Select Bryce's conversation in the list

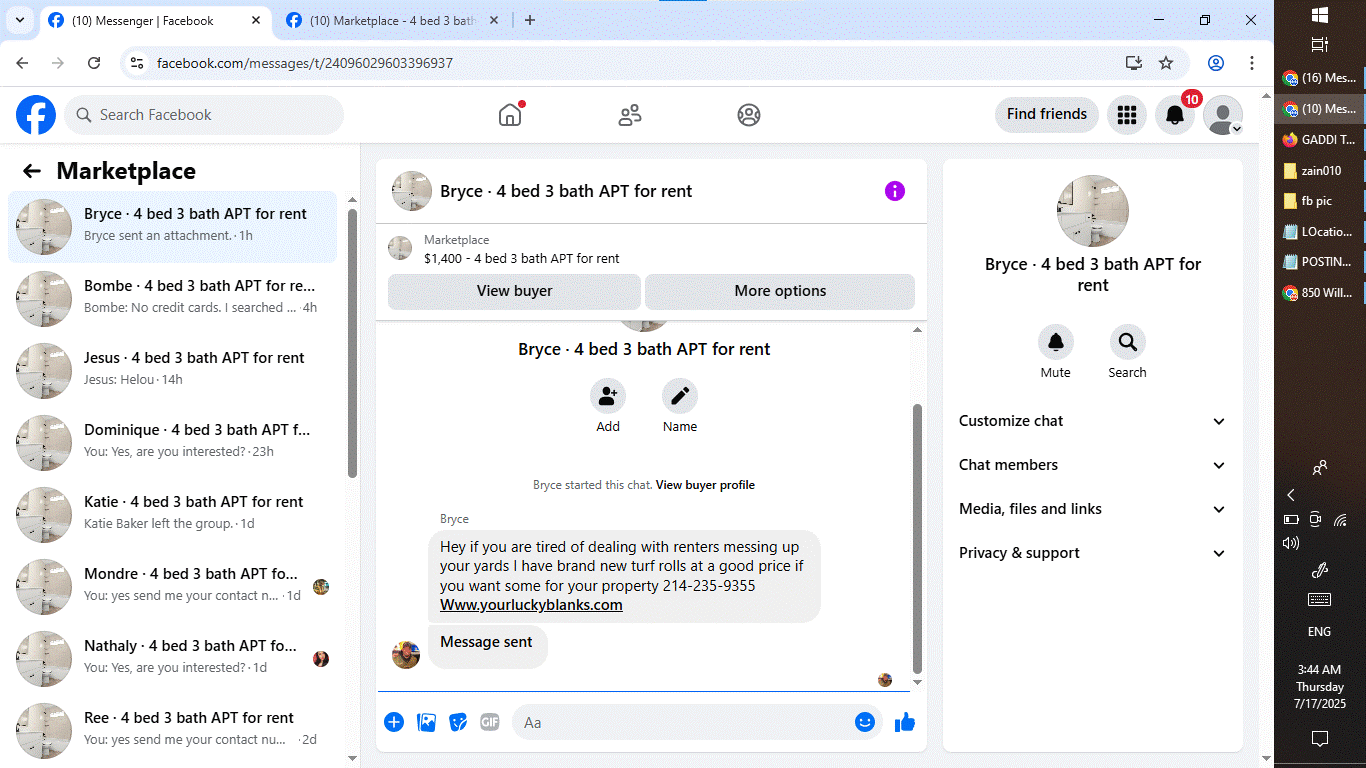[173, 227]
